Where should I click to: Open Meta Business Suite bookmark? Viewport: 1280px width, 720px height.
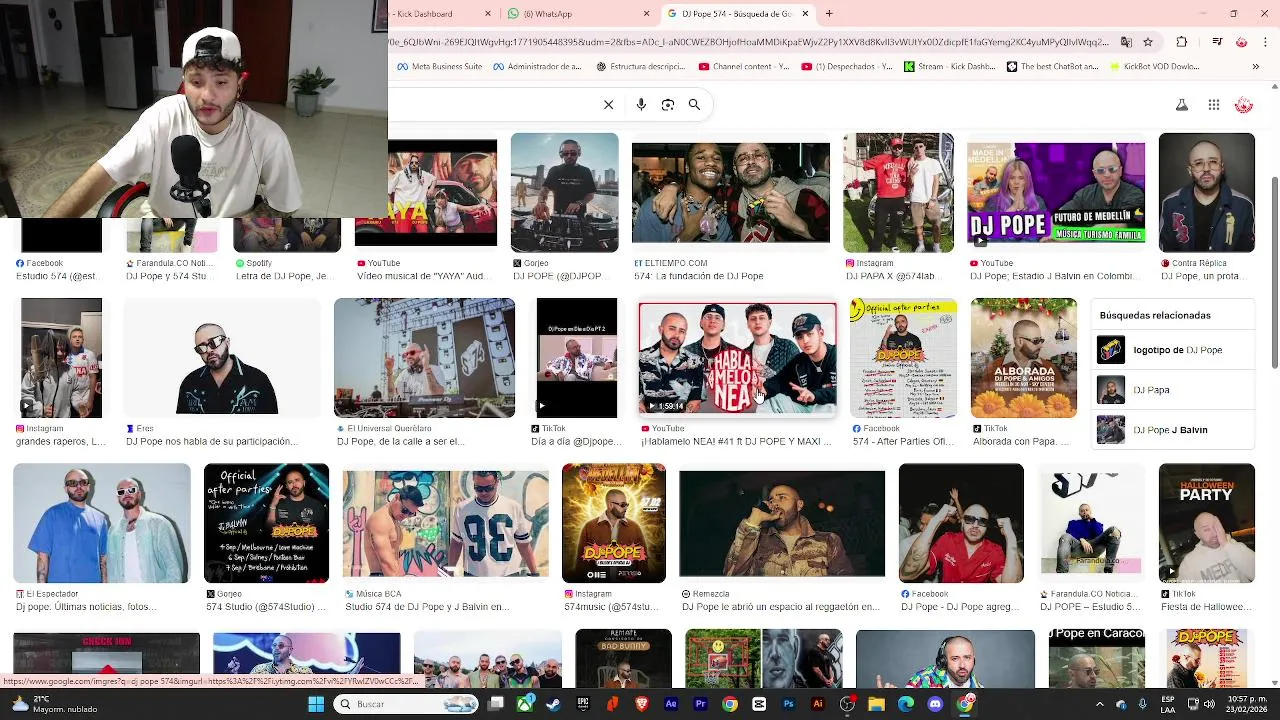coord(440,67)
